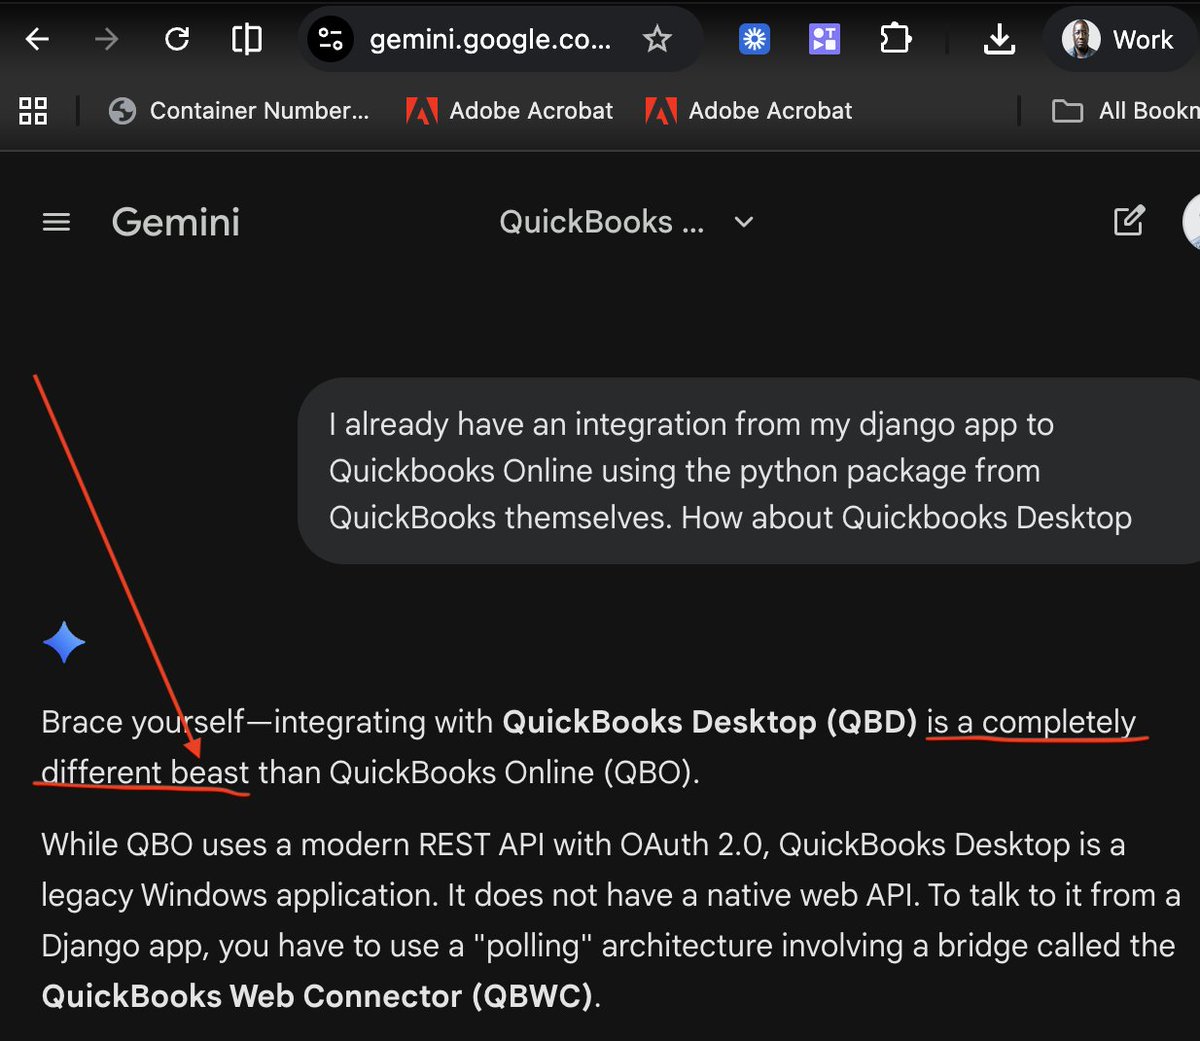Expand the QuickBooks conversation title dropdown

(627, 222)
